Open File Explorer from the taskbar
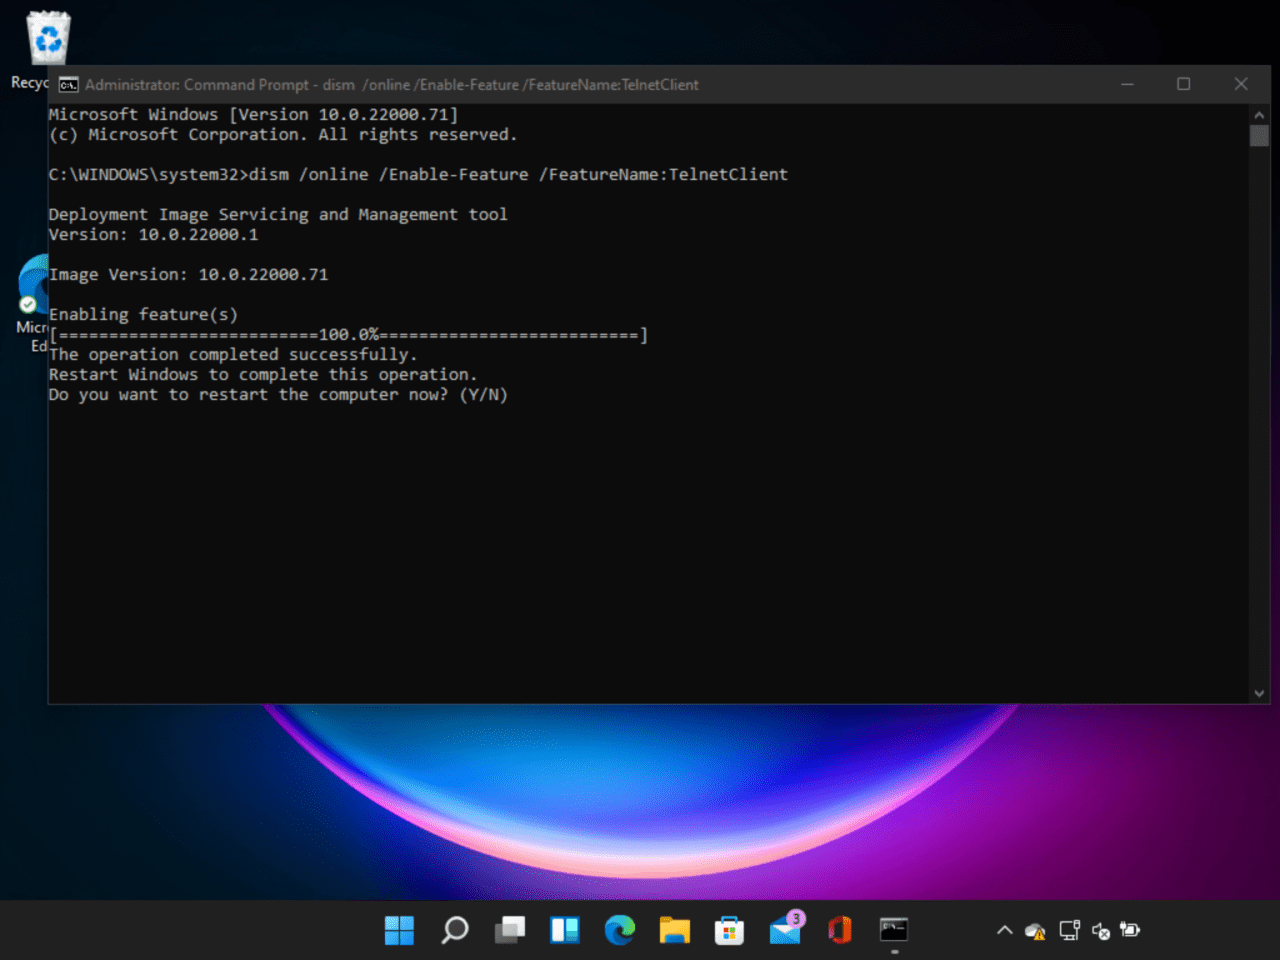 (674, 930)
